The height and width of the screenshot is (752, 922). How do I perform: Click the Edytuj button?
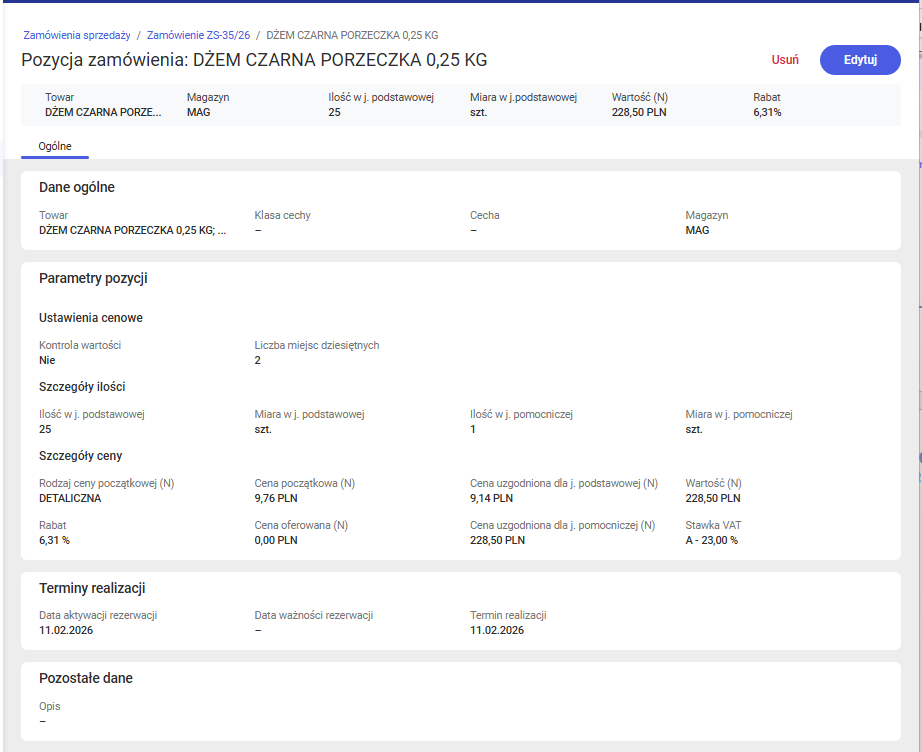point(859,60)
